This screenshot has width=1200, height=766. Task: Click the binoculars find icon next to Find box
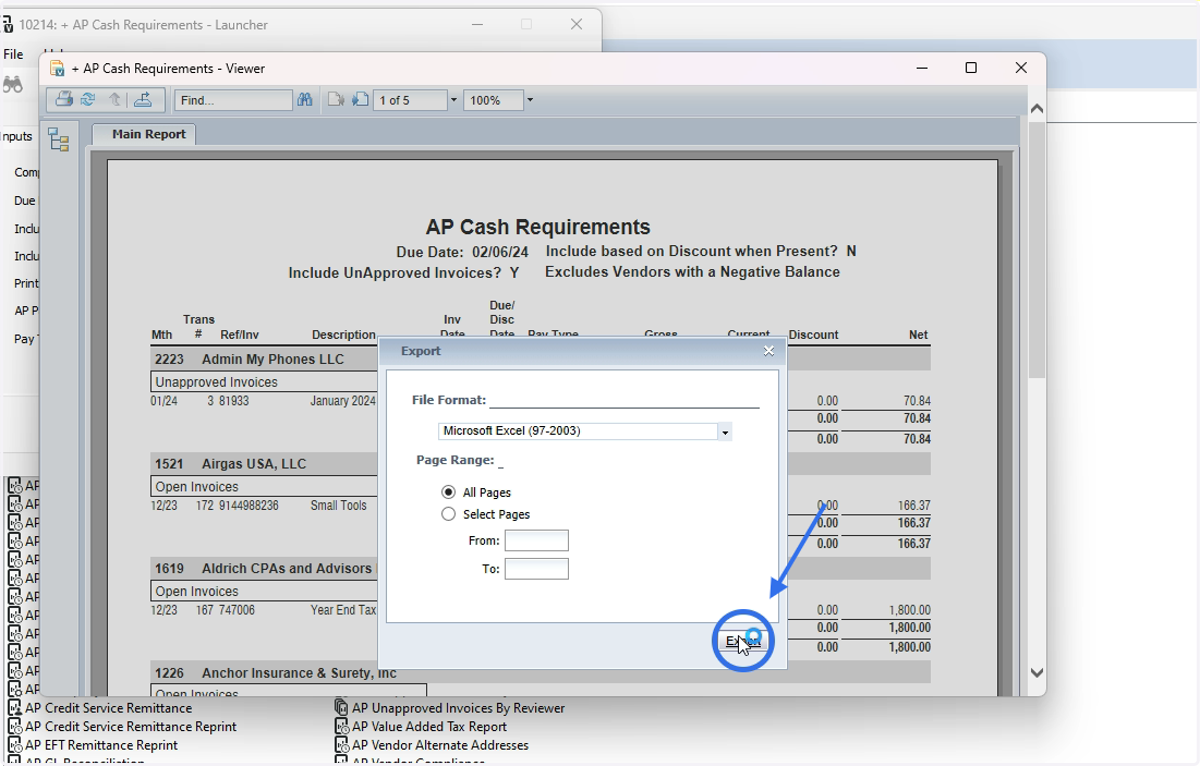[x=305, y=100]
